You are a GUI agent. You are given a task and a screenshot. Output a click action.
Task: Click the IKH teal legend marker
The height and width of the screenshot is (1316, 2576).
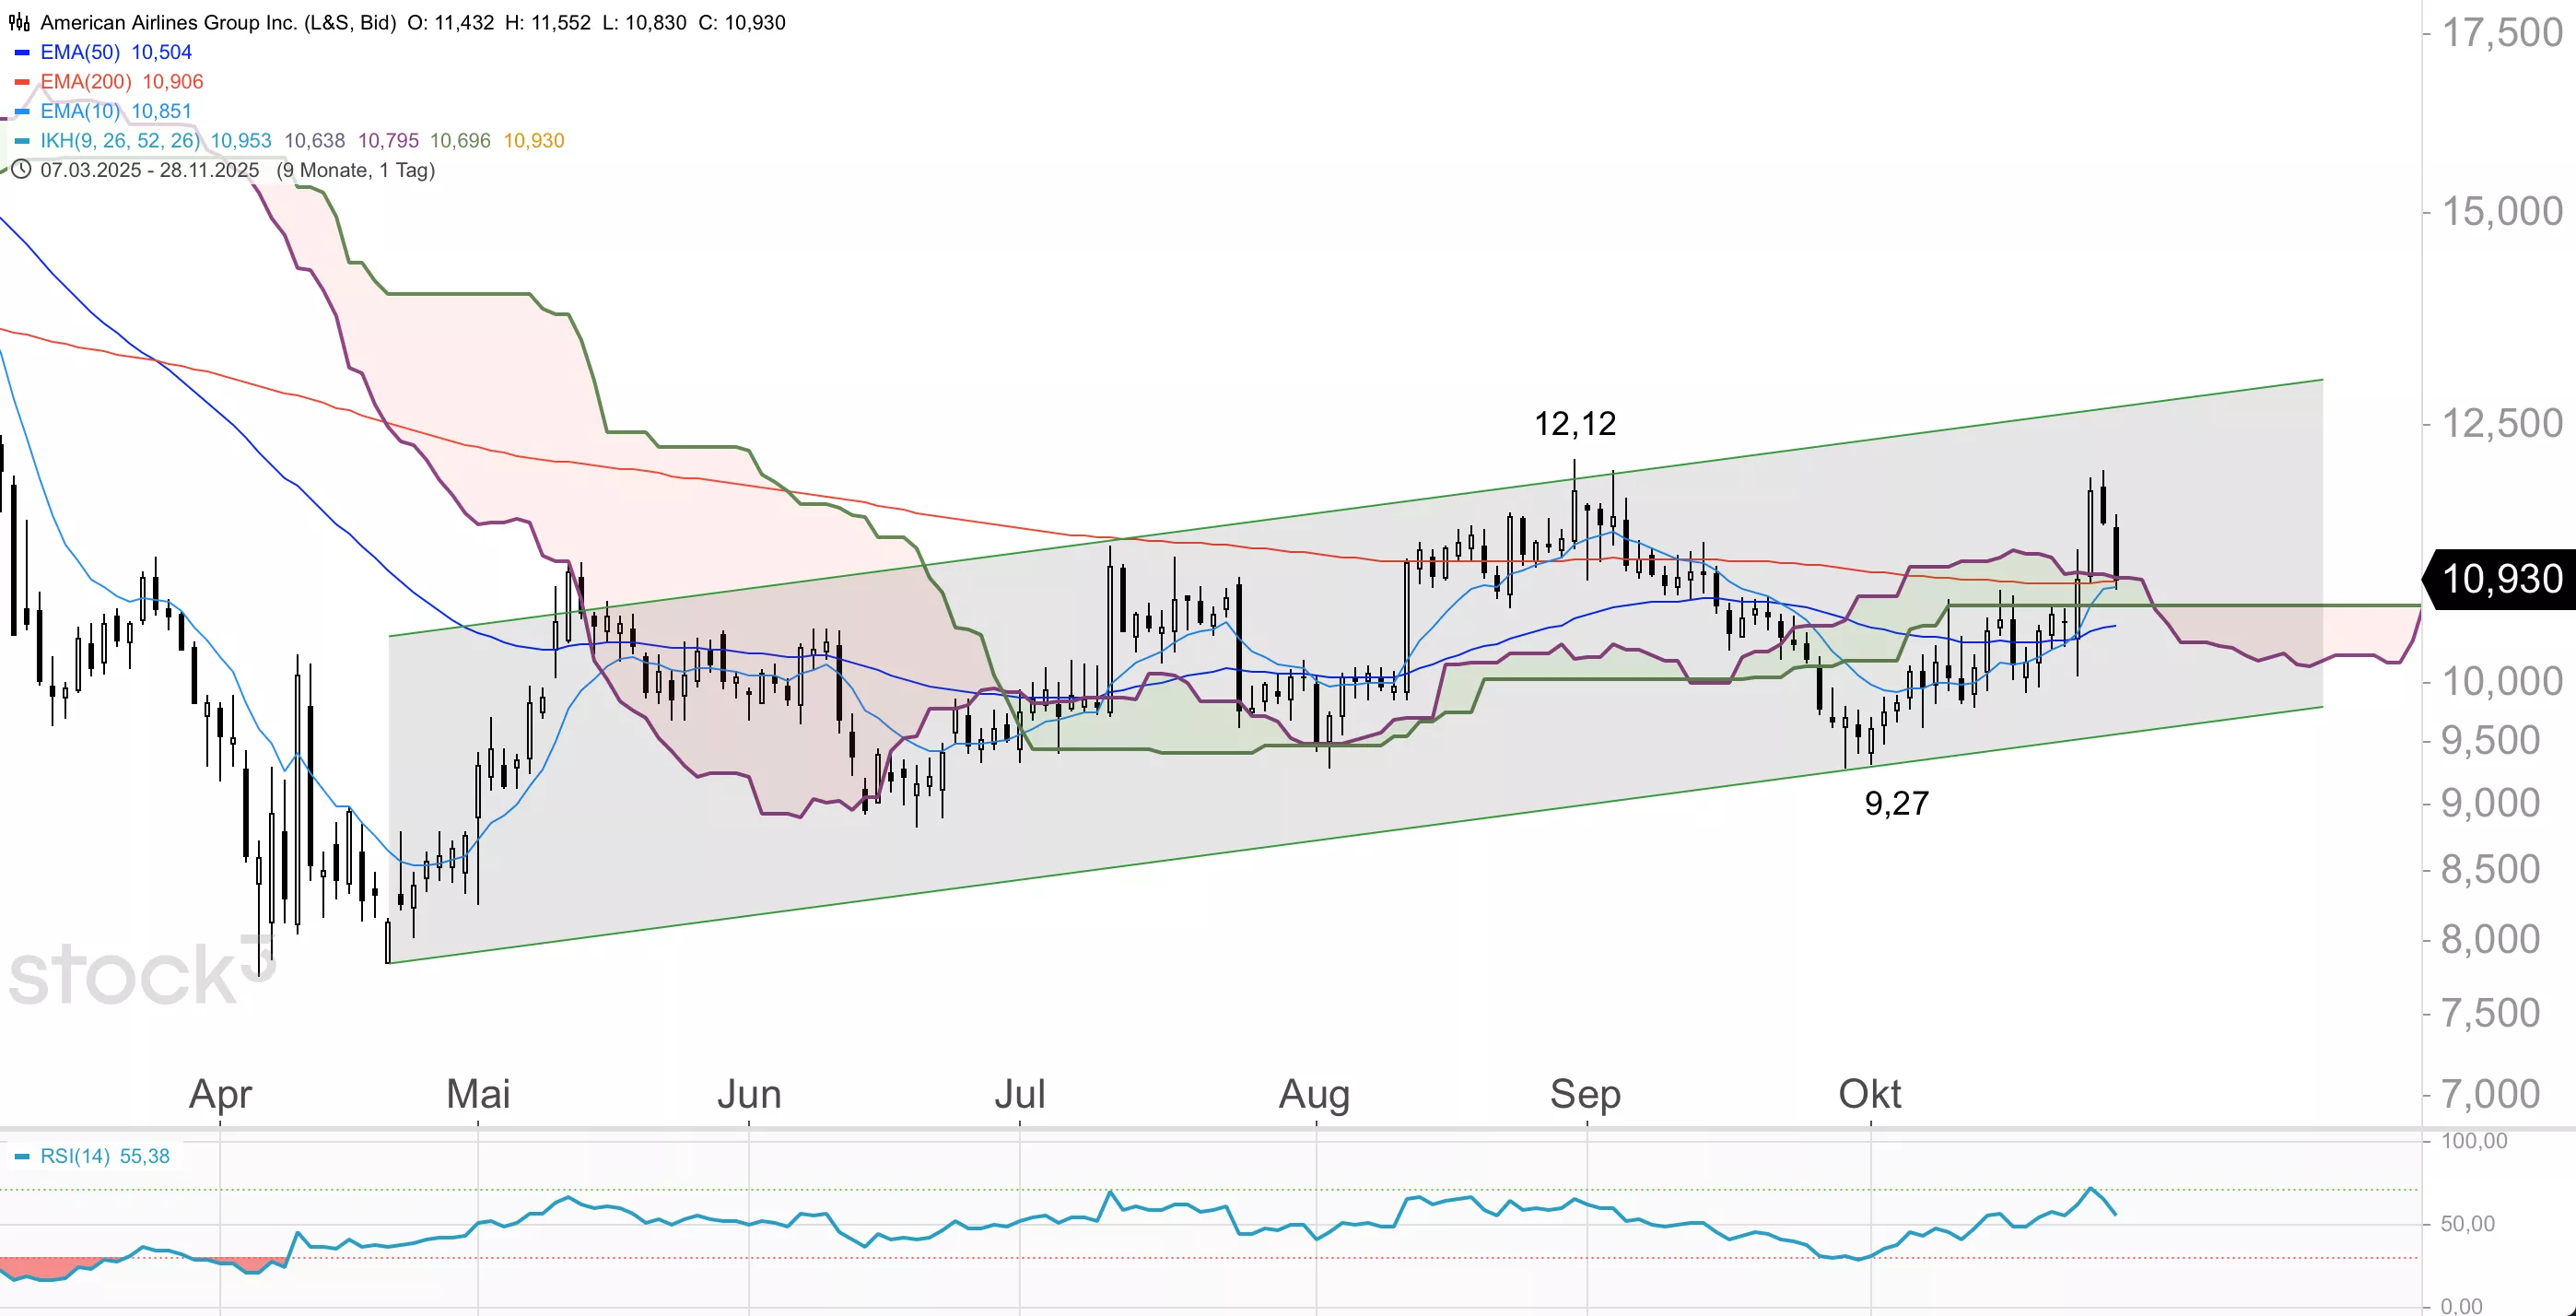click(x=22, y=141)
